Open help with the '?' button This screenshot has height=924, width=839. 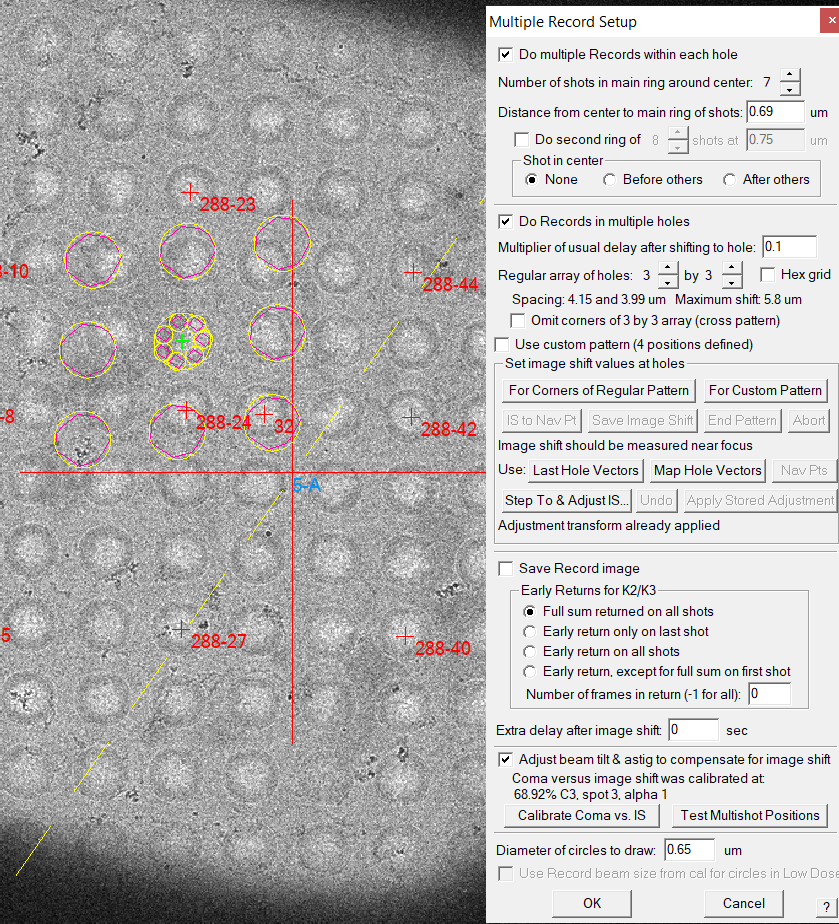pos(827,908)
